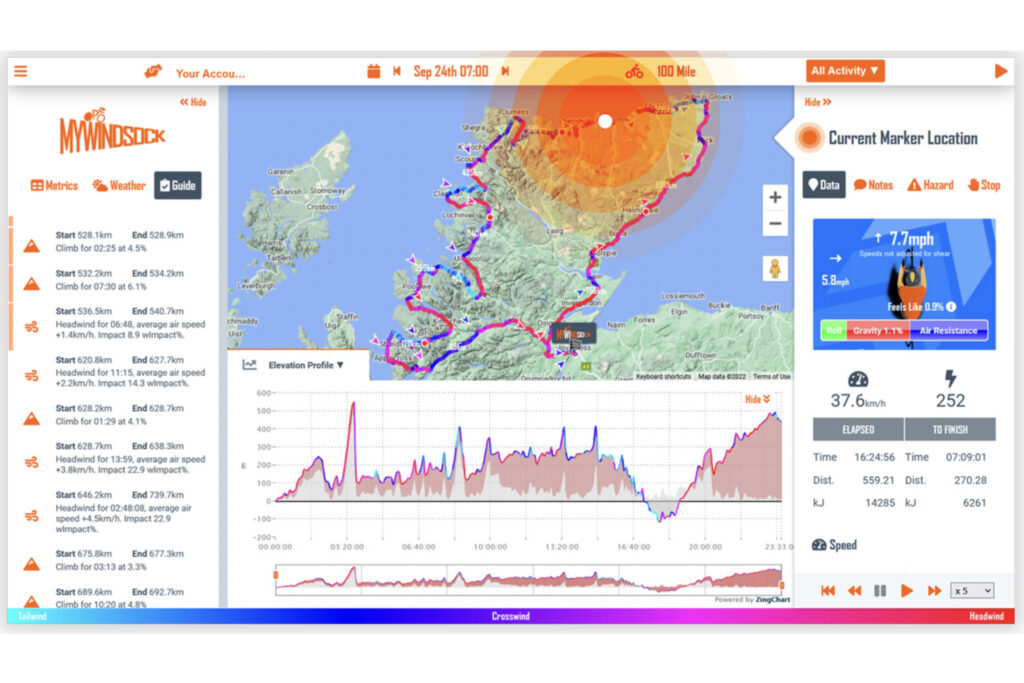Click the Crosswind label on legend bar
This screenshot has height=683, width=1024.
tap(511, 616)
